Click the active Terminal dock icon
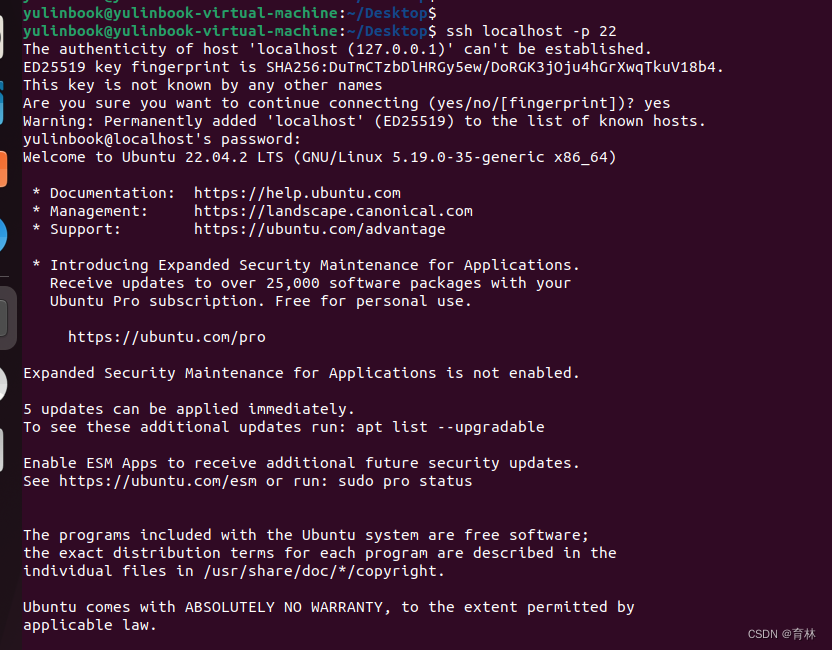 pyautogui.click(x=4, y=318)
